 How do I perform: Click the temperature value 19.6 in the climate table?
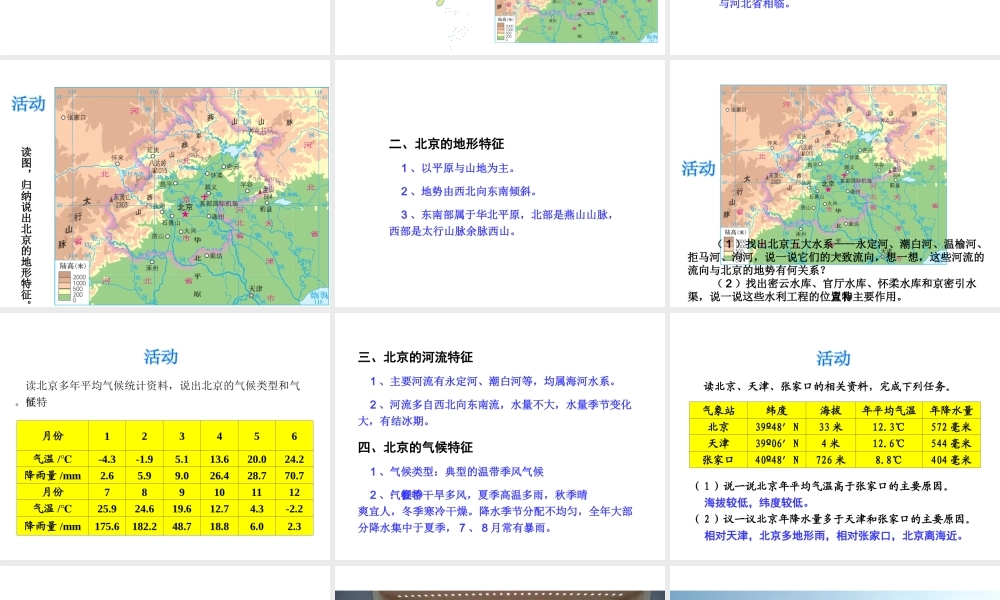click(x=182, y=509)
